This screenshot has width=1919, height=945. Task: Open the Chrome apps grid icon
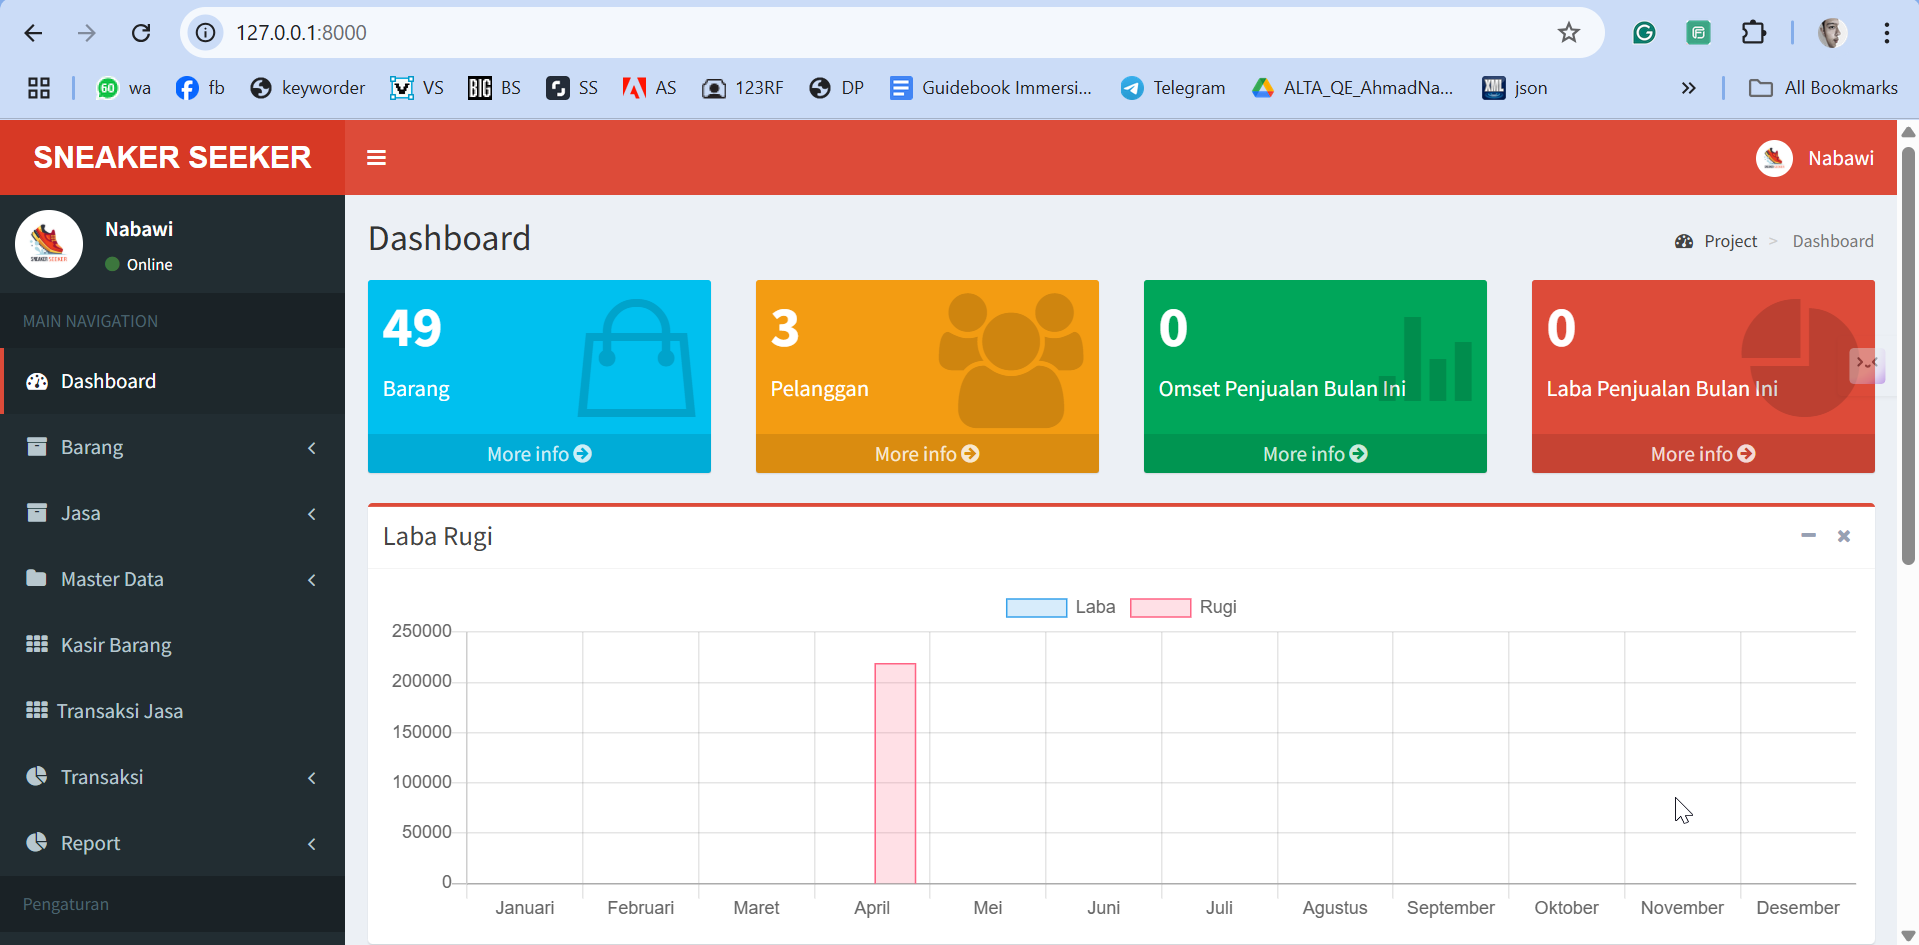coord(39,88)
